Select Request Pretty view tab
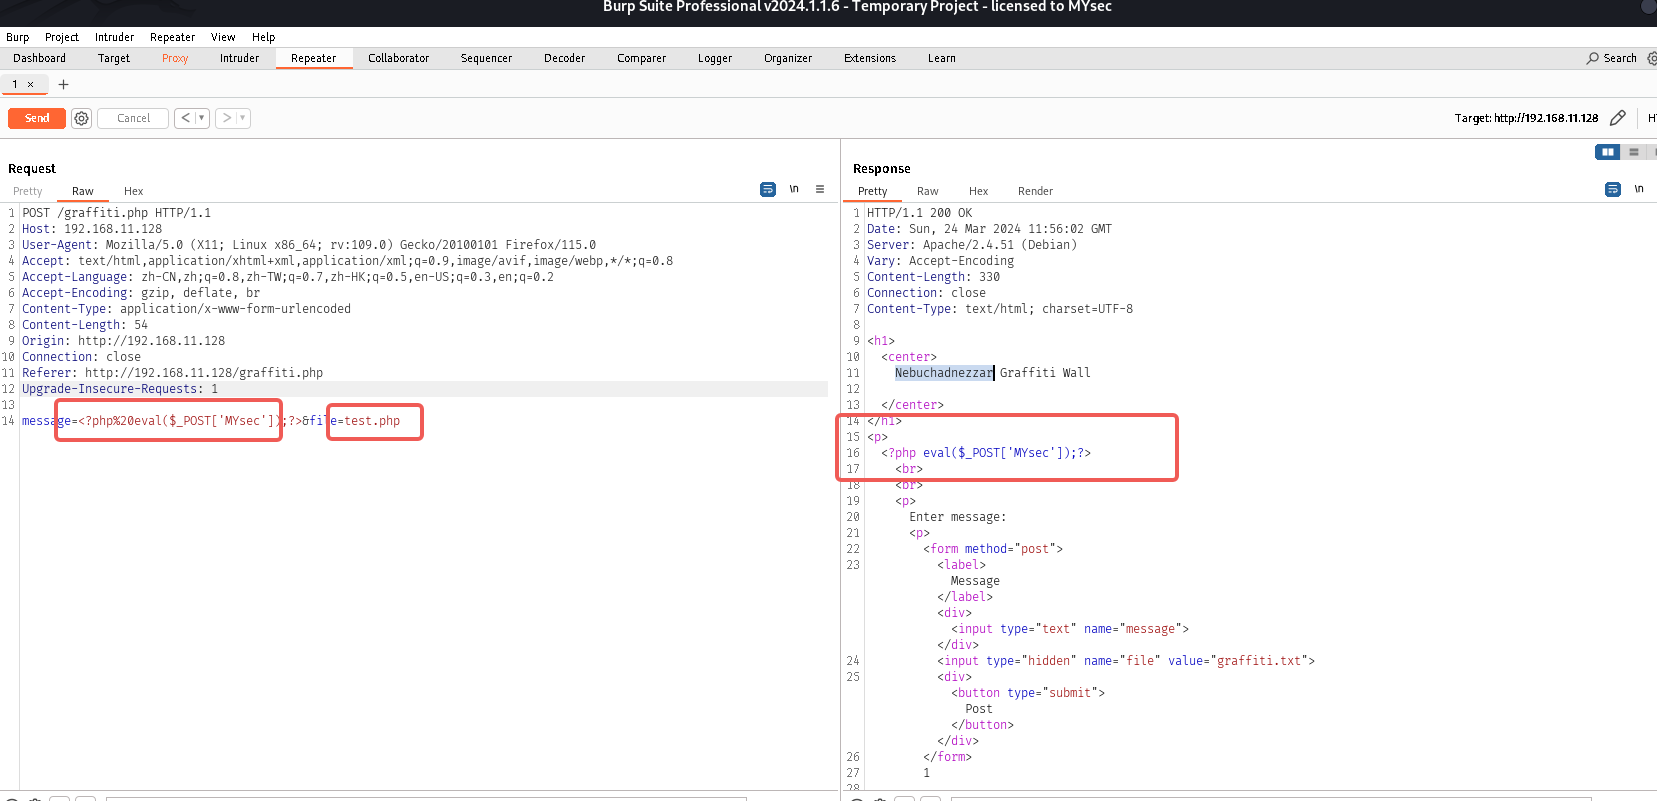 click(28, 191)
